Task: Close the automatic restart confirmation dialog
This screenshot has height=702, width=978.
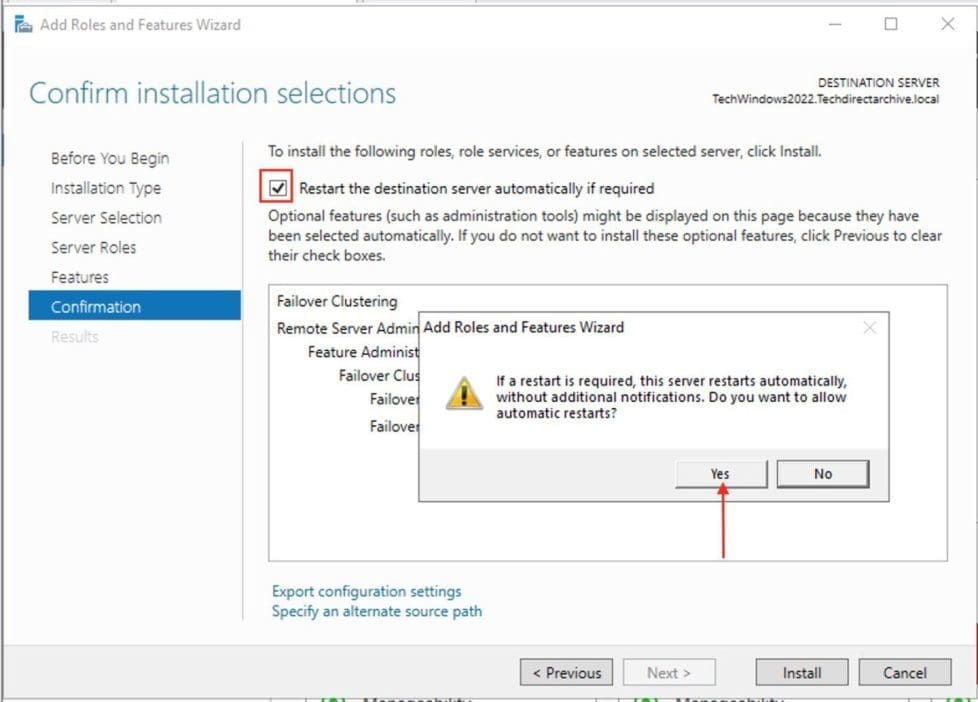Action: [x=869, y=327]
